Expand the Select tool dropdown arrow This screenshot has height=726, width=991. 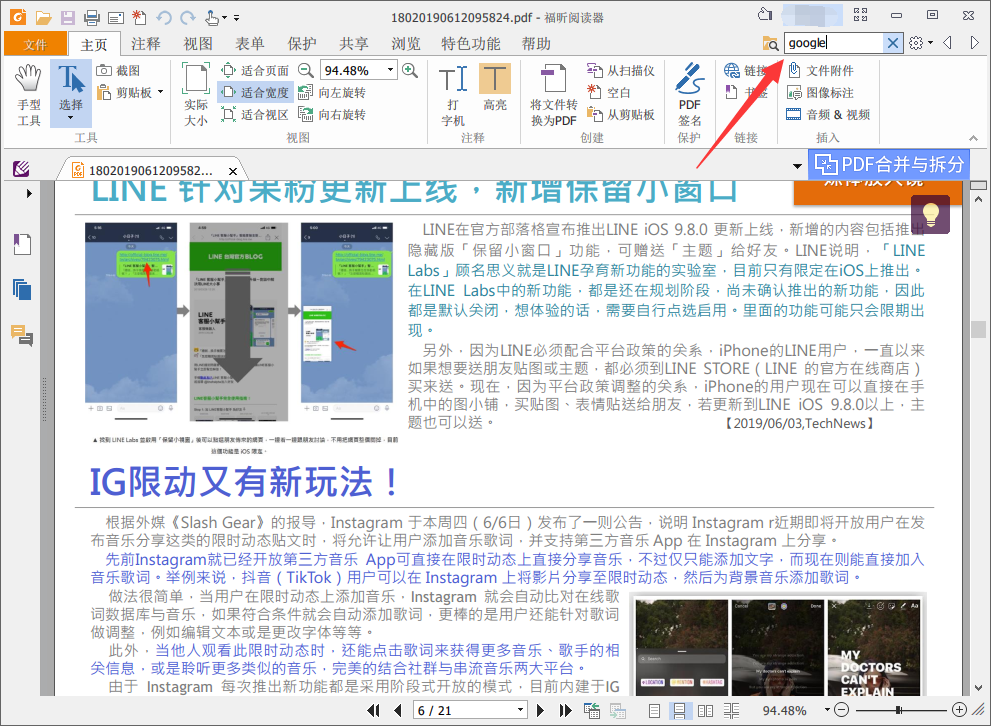point(71,118)
